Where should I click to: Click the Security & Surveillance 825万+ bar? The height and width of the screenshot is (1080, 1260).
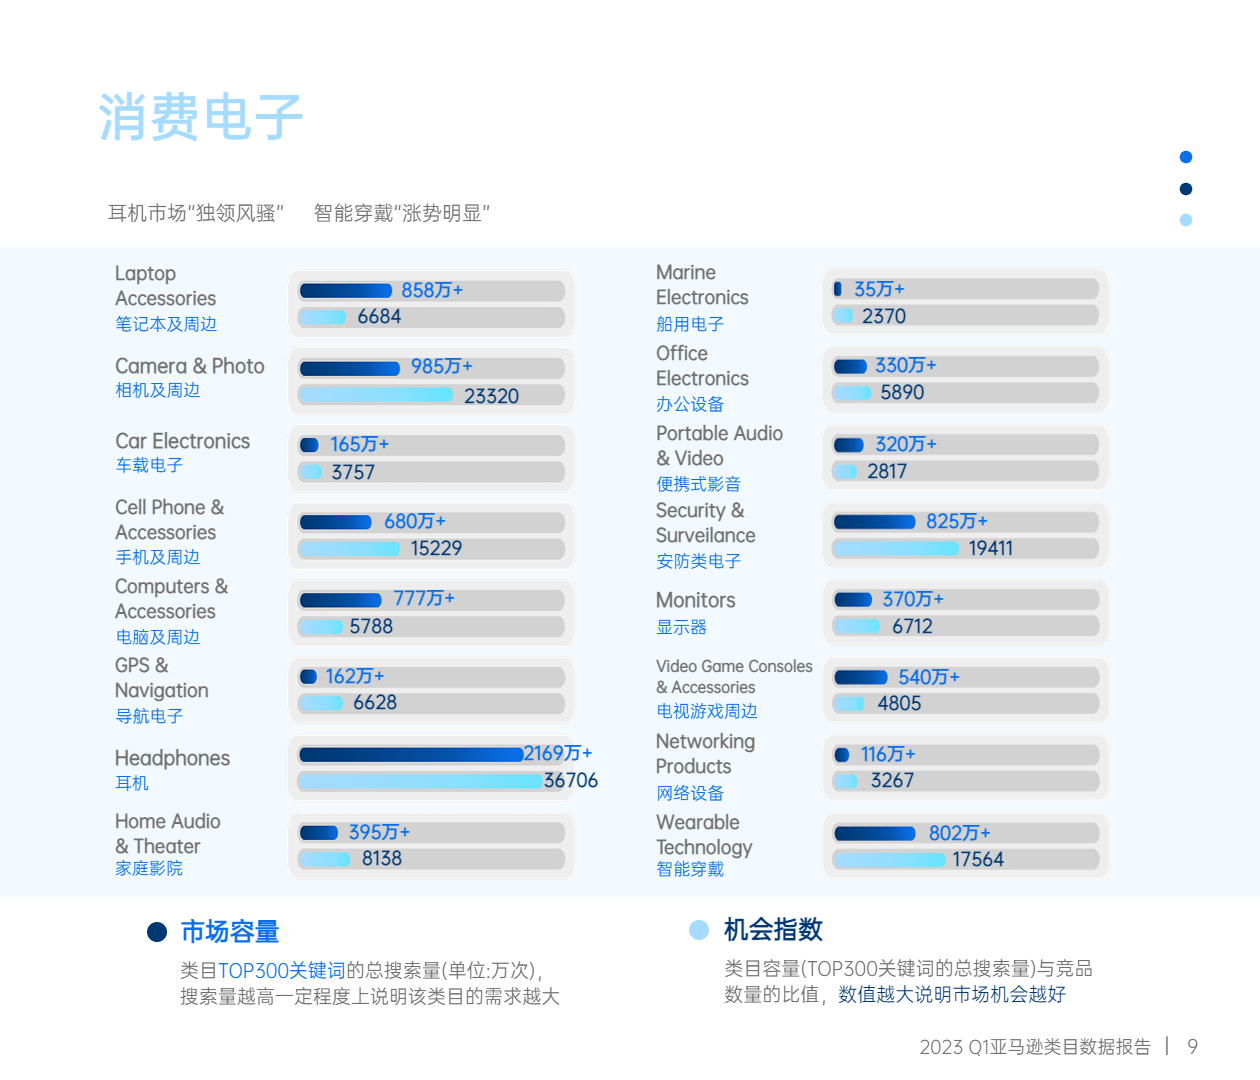point(874,522)
